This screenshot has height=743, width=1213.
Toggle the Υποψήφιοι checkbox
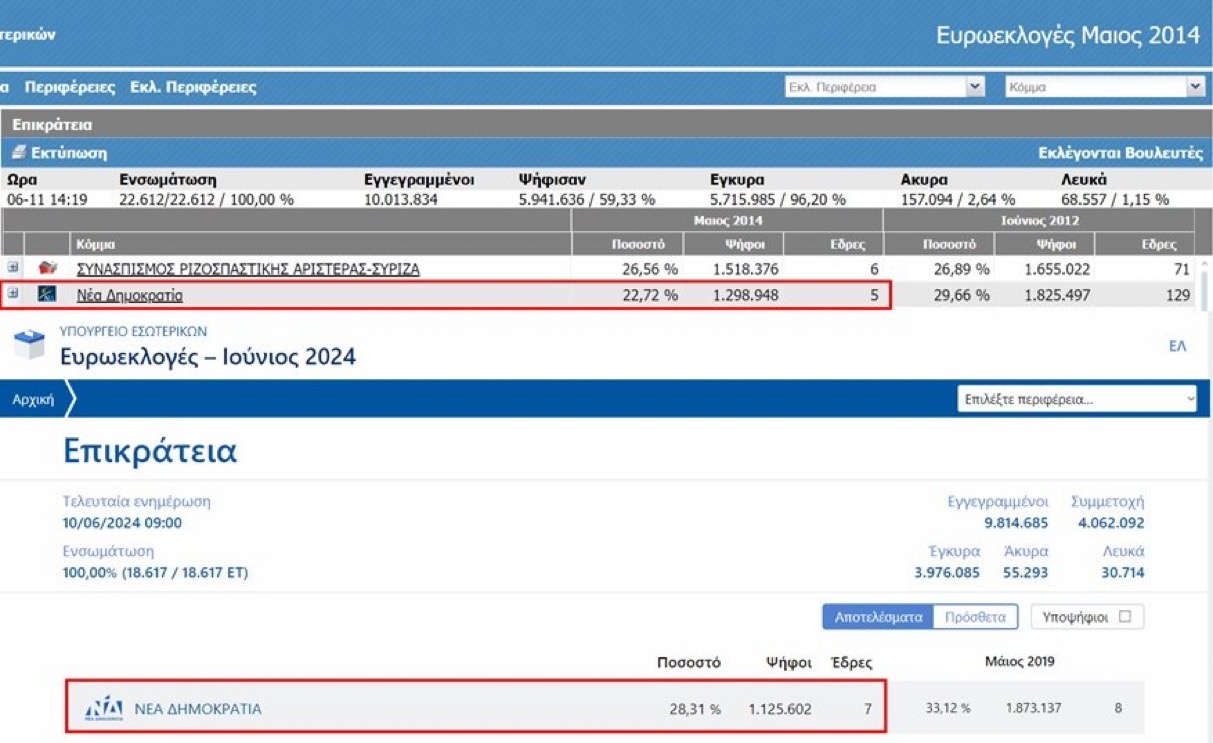pos(1125,617)
